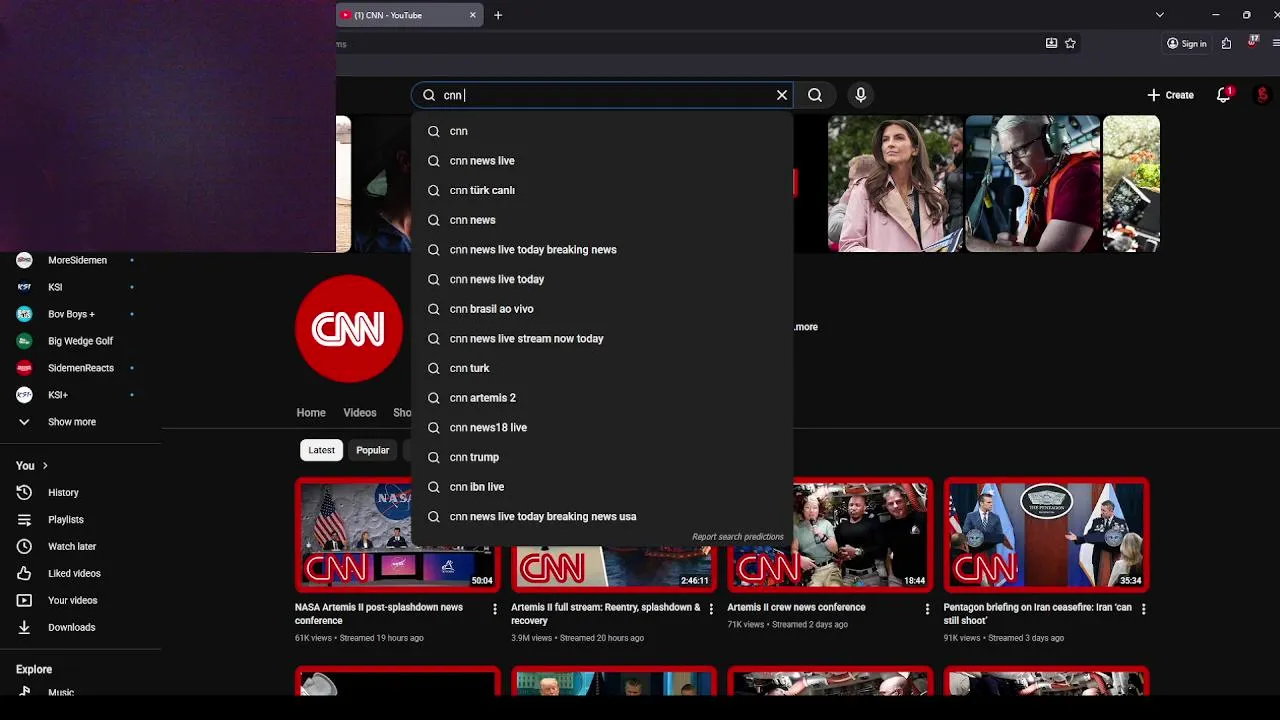Open Downloads in sidebar
1280x720 pixels.
tap(72, 628)
